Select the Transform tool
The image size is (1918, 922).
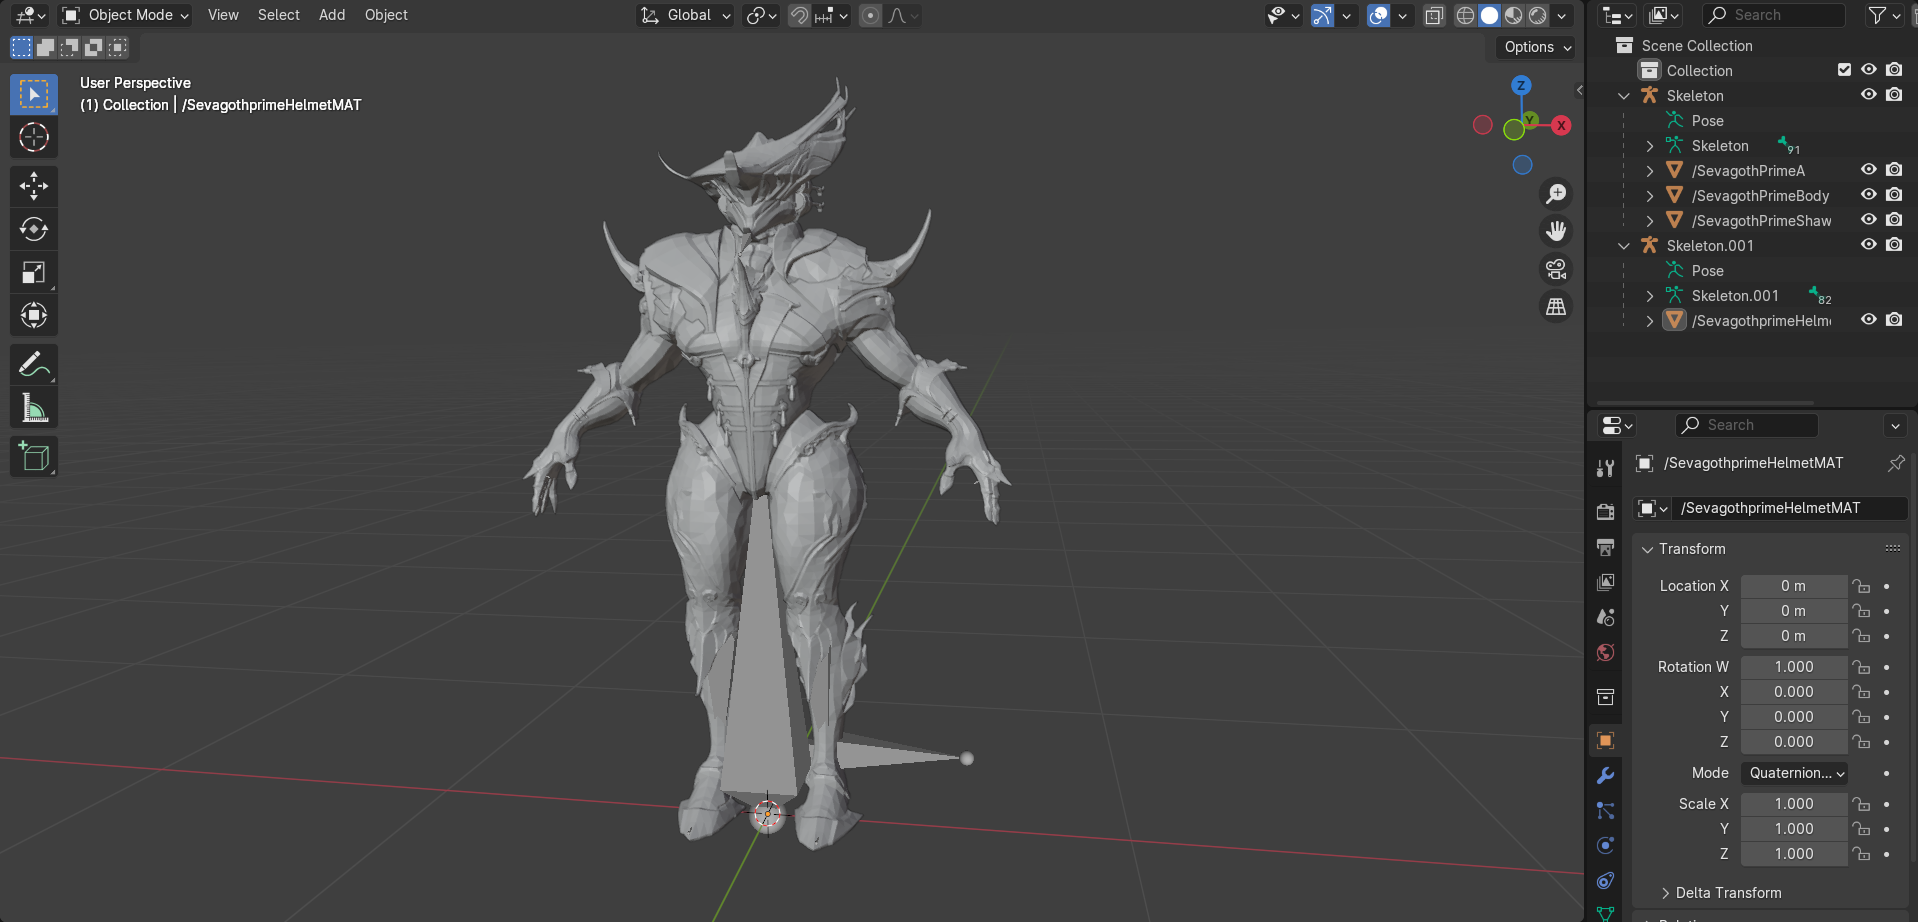(34, 315)
